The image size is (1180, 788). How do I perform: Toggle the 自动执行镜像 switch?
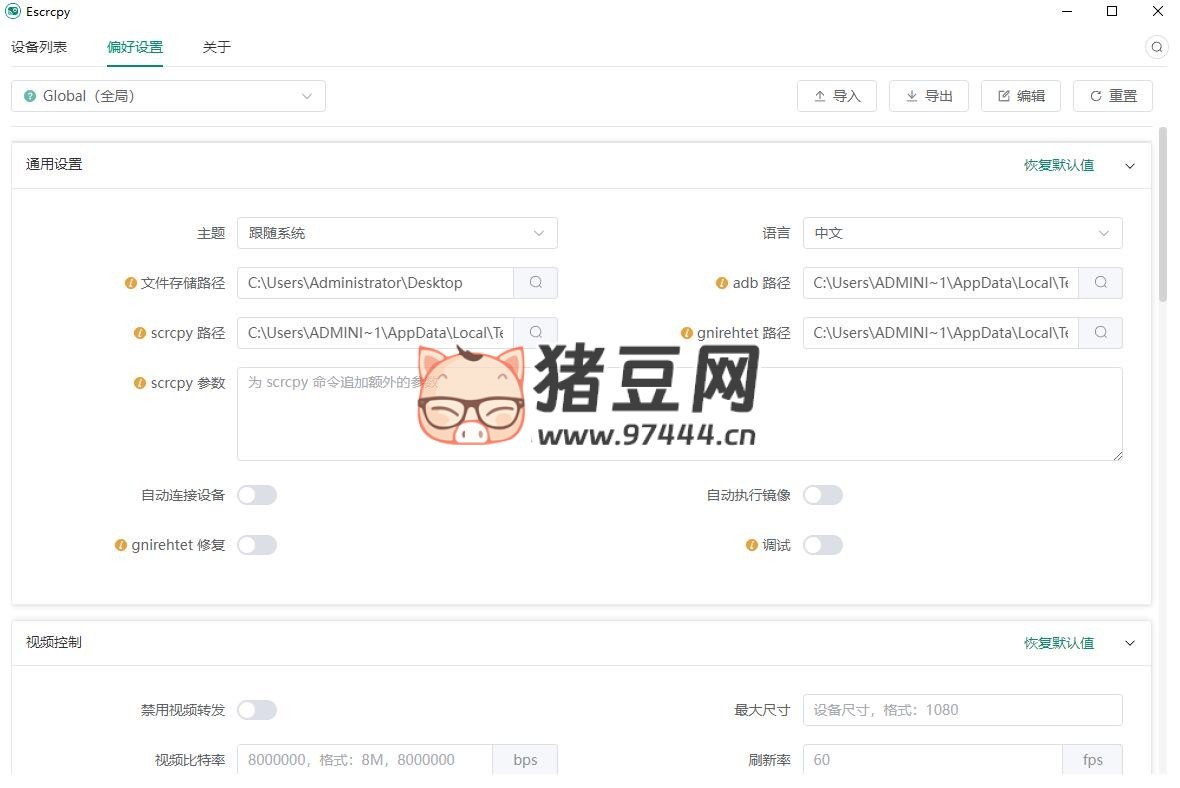click(823, 495)
